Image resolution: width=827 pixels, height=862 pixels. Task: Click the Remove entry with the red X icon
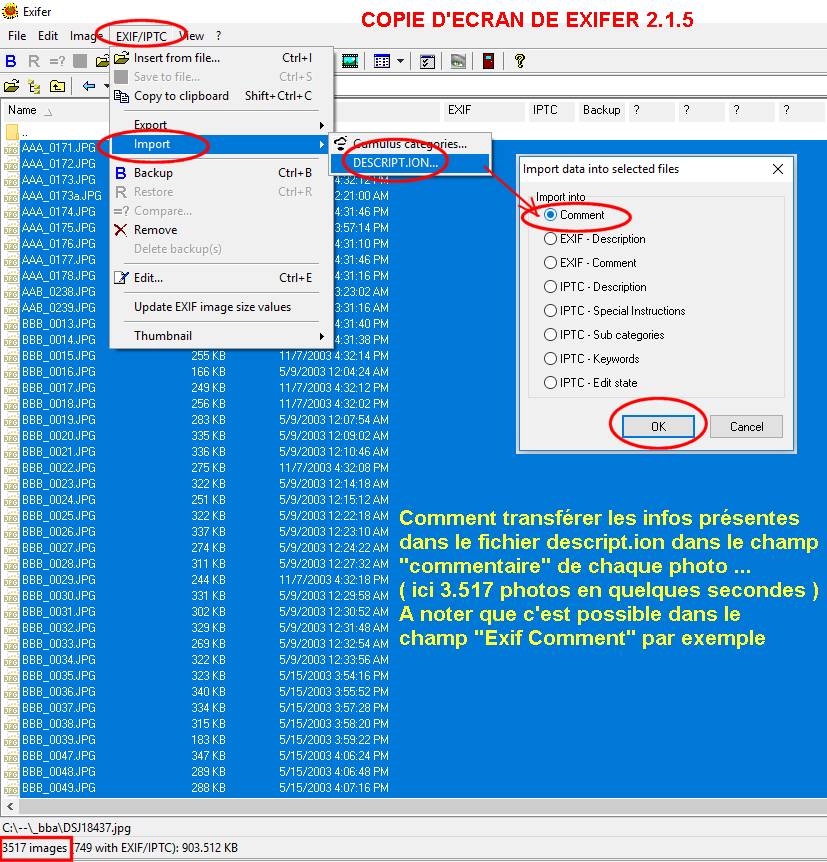point(156,230)
